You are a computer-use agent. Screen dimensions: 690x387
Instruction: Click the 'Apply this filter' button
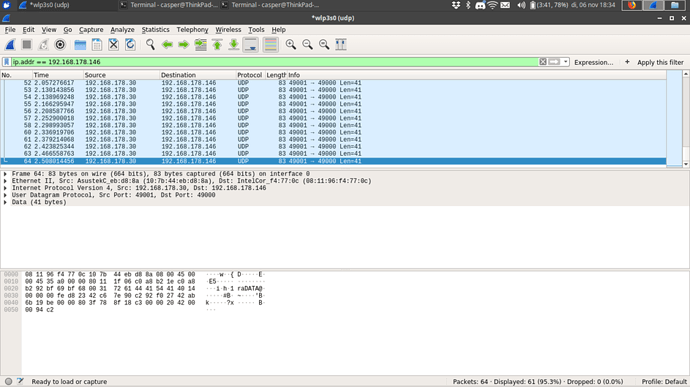(661, 63)
